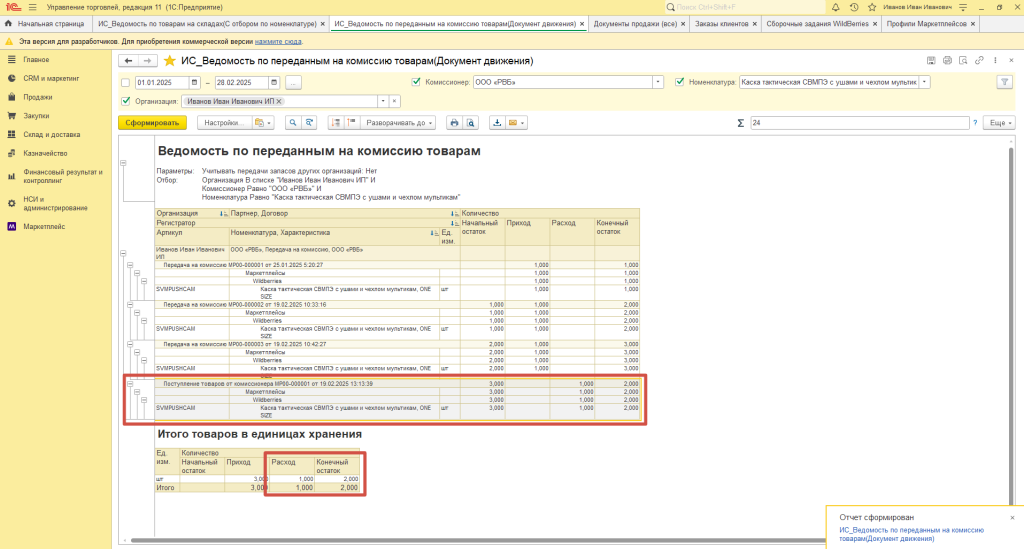This screenshot has height=549, width=1024.
Task: Open Казначейство section in sidebar
Action: click(45, 153)
